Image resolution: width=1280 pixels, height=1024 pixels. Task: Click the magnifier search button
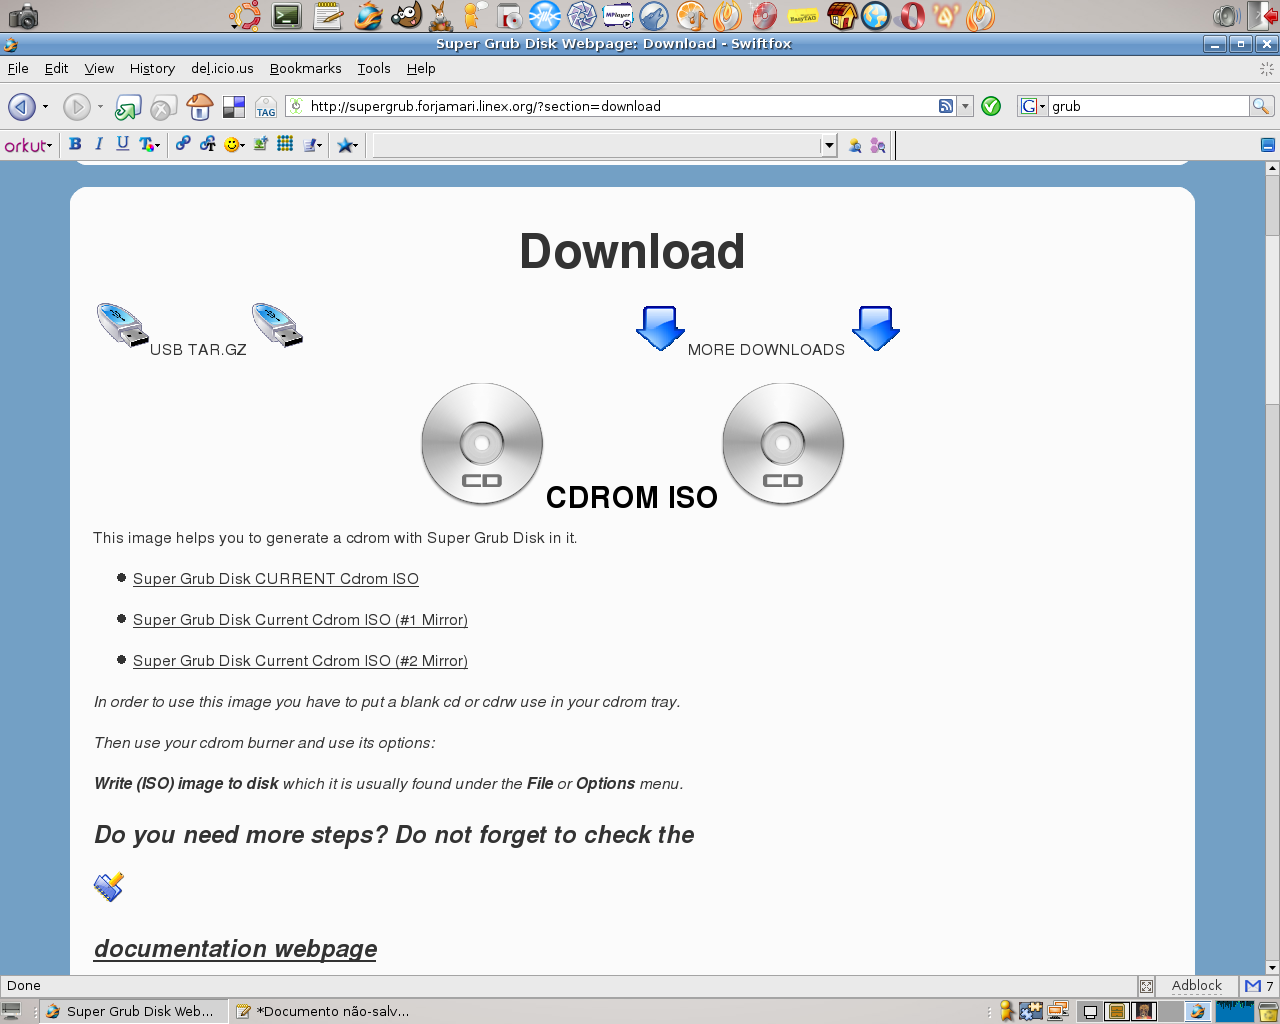[1261, 106]
